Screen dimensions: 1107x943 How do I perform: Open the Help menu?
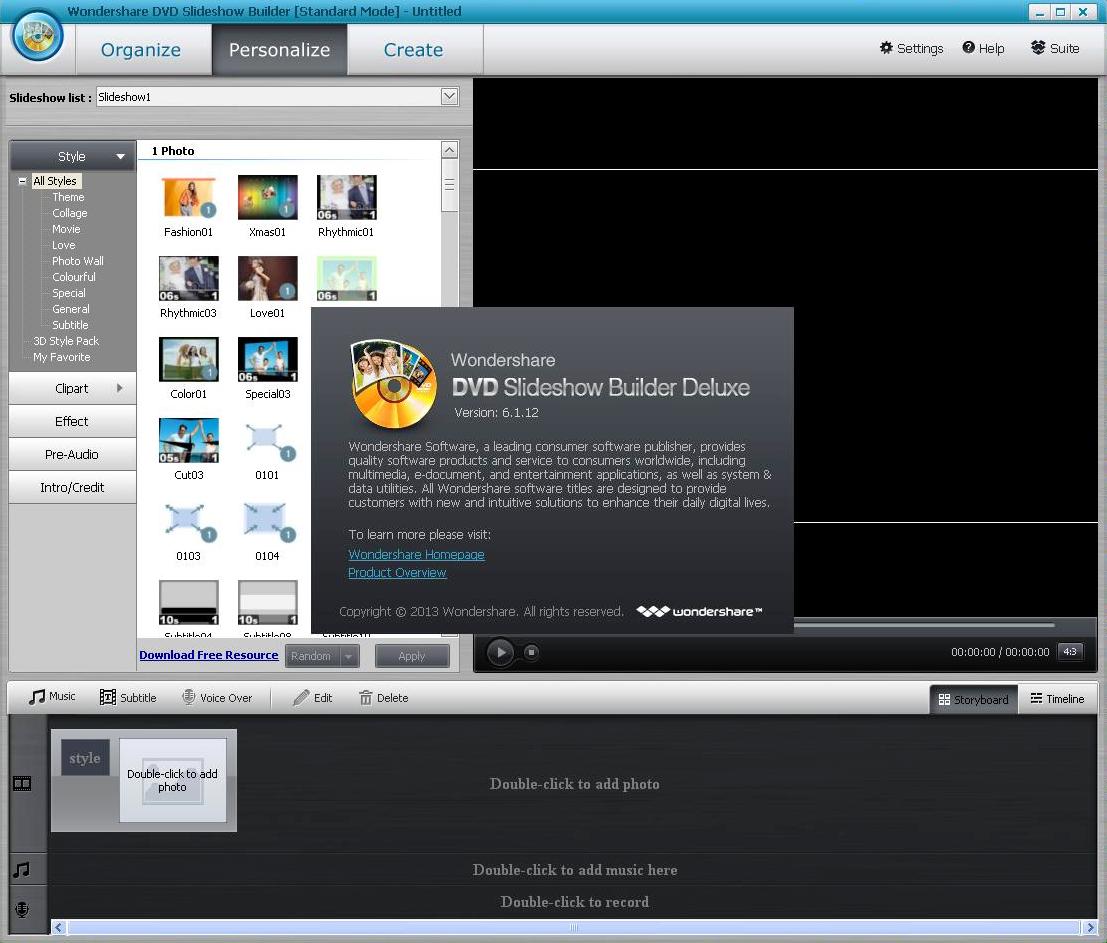983,48
